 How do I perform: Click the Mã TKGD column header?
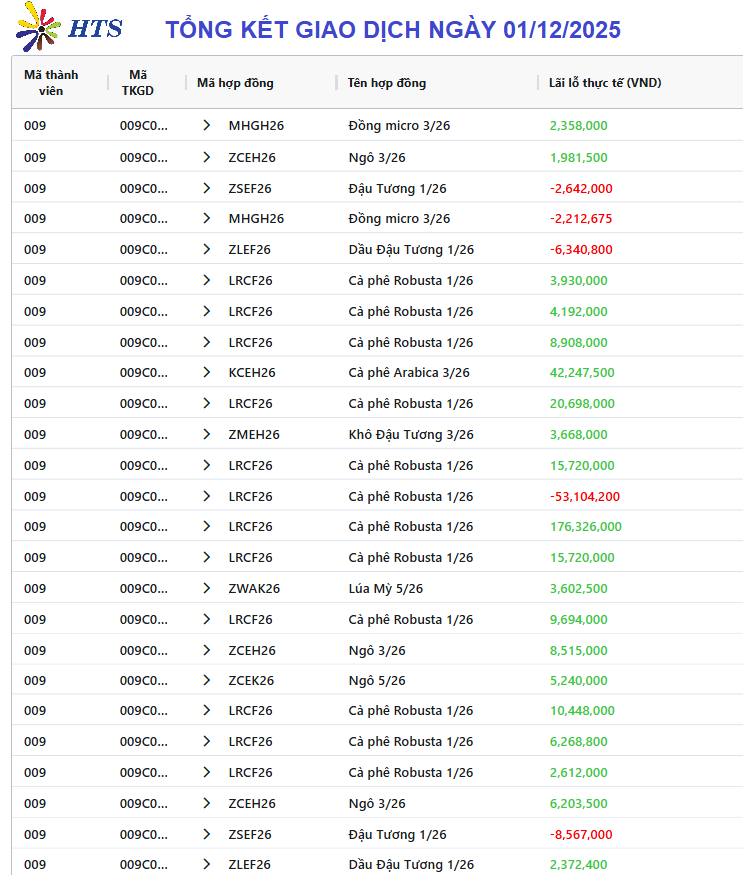(138, 82)
